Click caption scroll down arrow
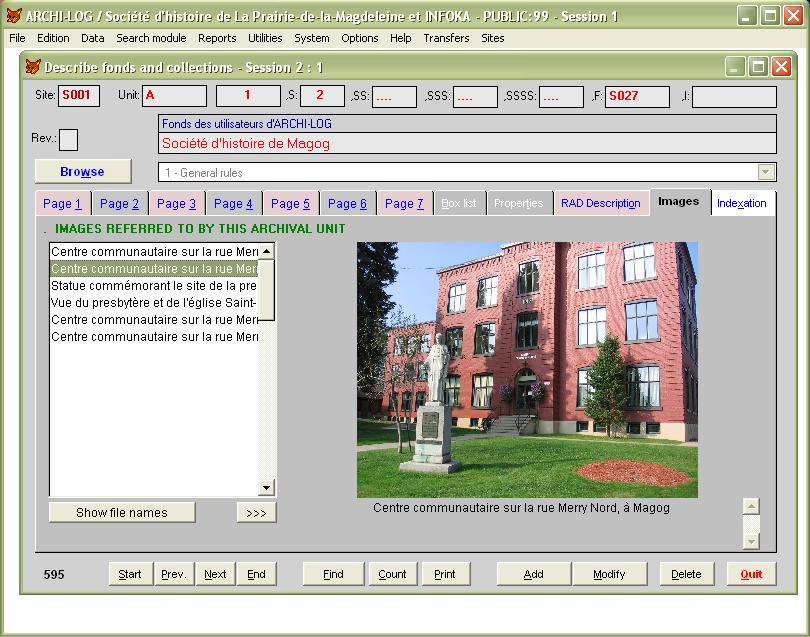The image size is (810, 637). pyautogui.click(x=751, y=541)
